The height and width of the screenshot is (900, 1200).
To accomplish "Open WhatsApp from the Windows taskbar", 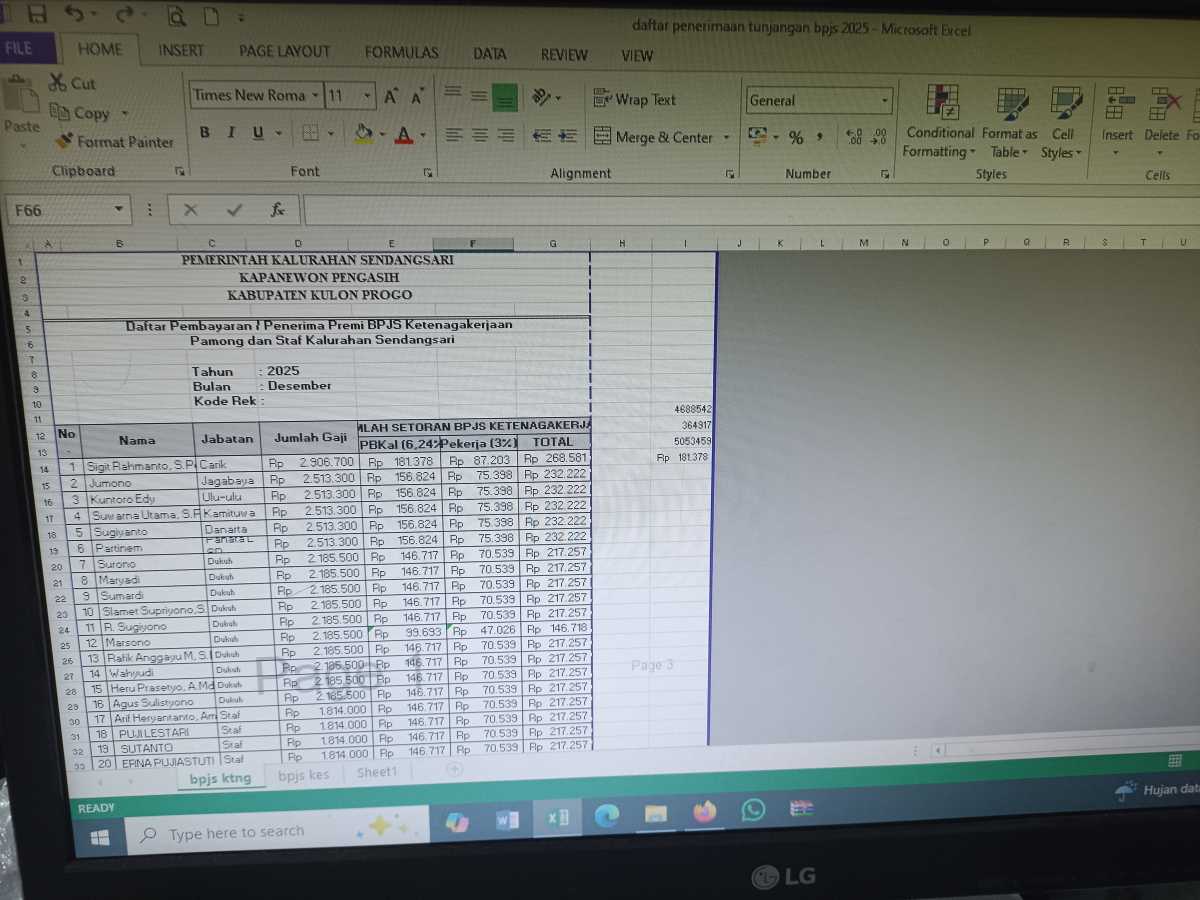I will [x=753, y=810].
